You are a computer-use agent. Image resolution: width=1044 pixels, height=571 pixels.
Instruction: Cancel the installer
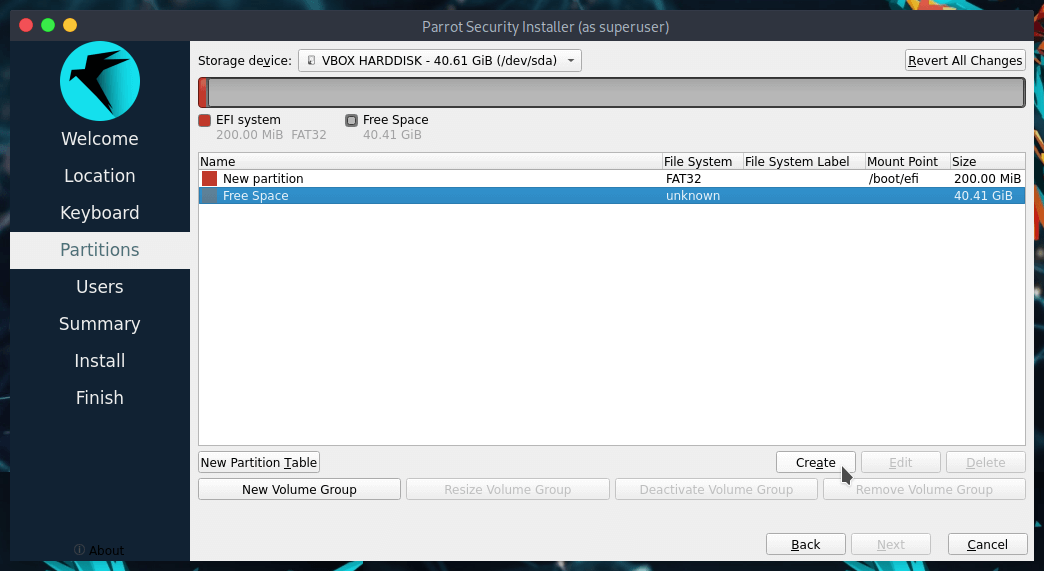click(x=986, y=544)
